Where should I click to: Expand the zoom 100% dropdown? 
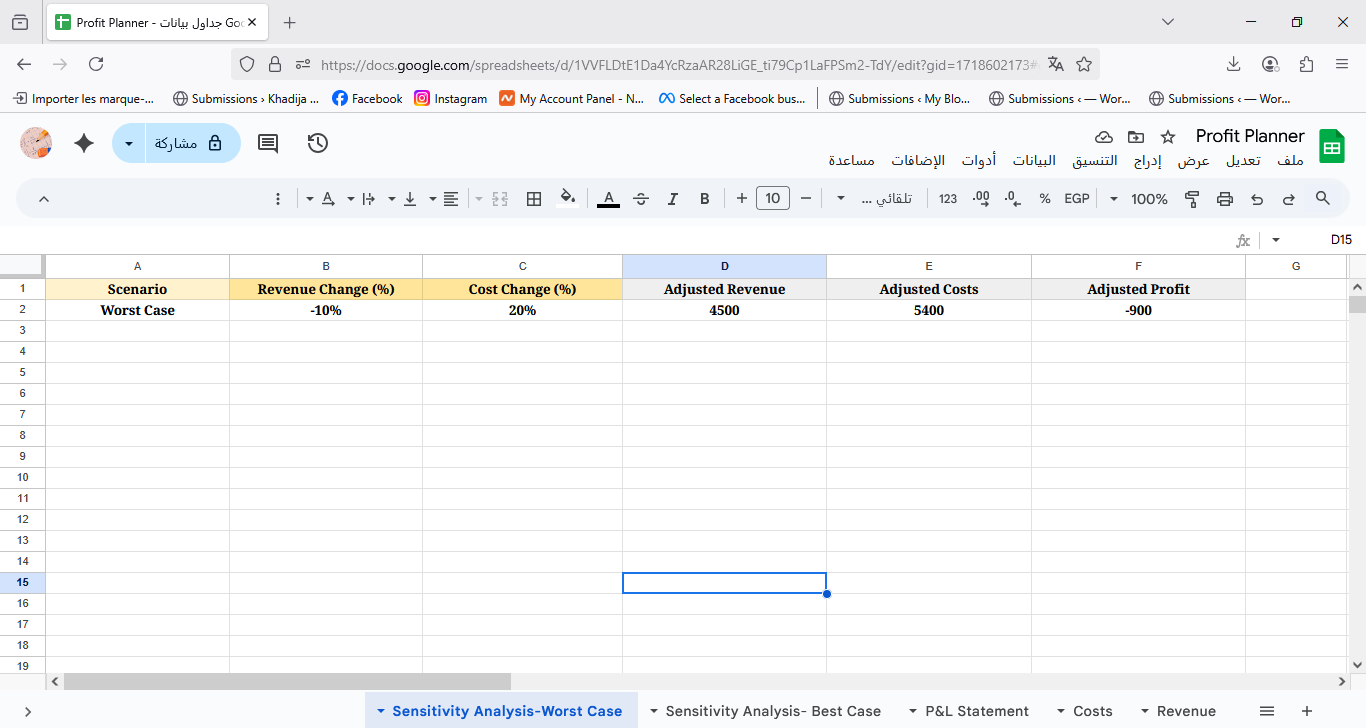click(x=1141, y=199)
